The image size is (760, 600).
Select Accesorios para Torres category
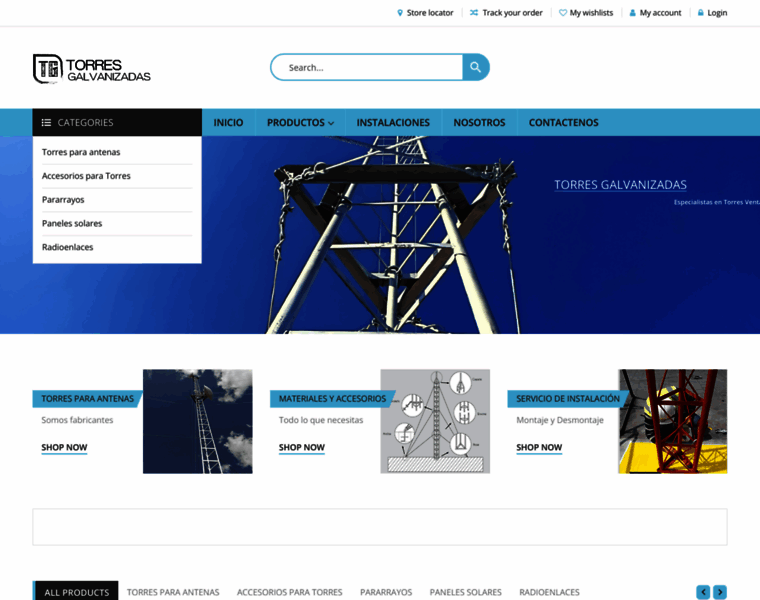pos(86,176)
